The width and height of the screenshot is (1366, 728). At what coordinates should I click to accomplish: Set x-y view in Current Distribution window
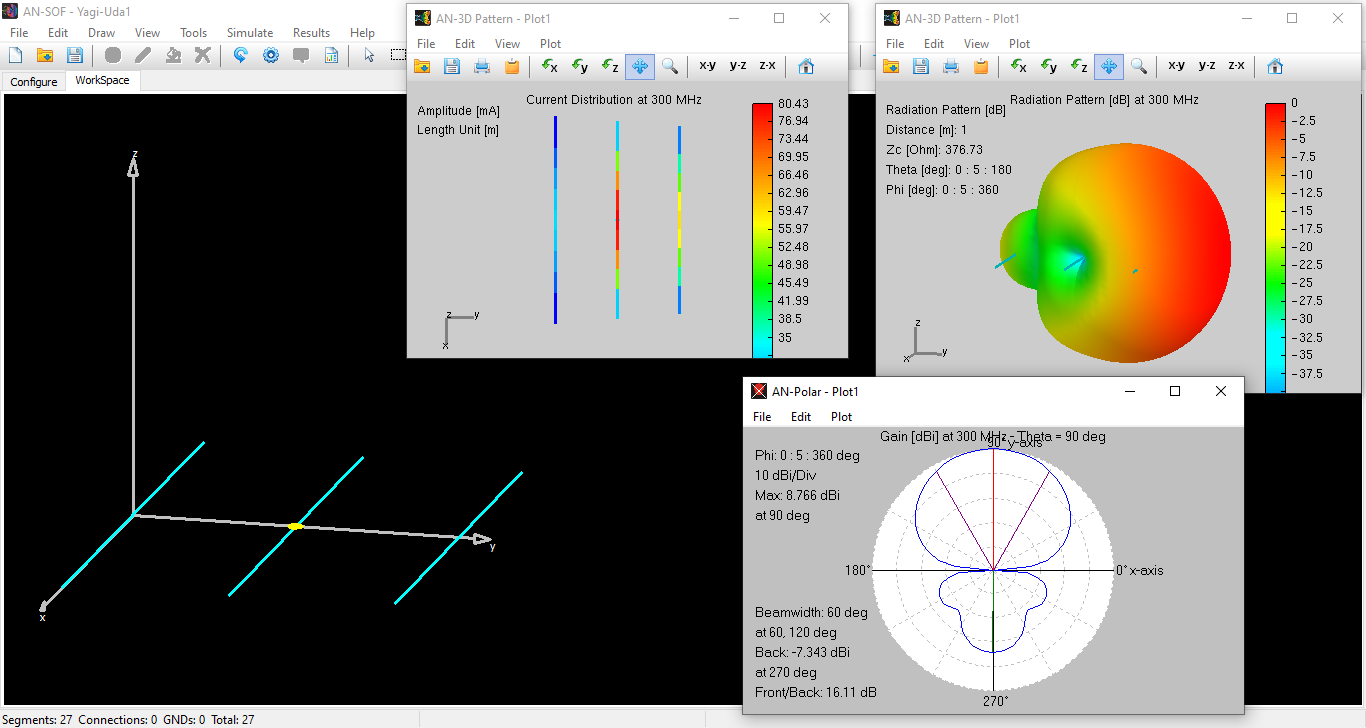(x=707, y=66)
